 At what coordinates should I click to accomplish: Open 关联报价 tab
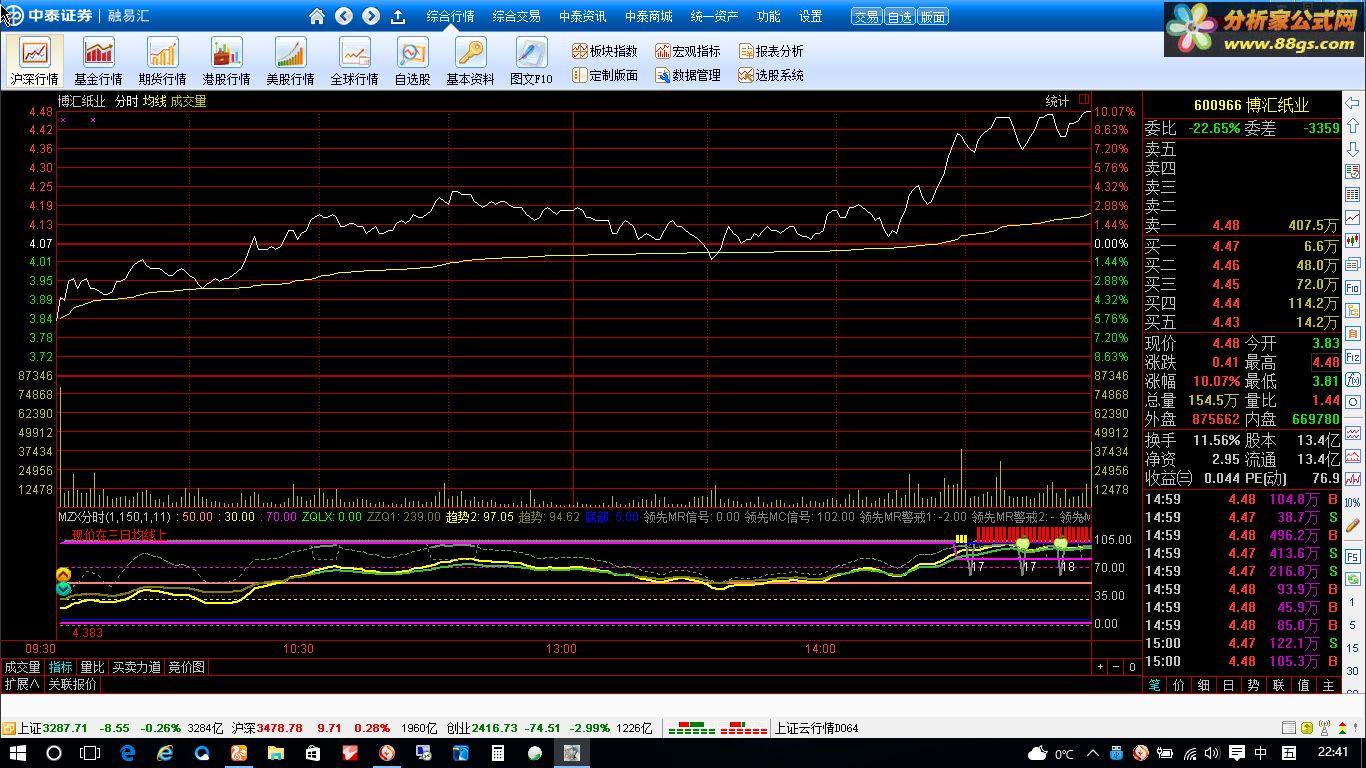[73, 684]
